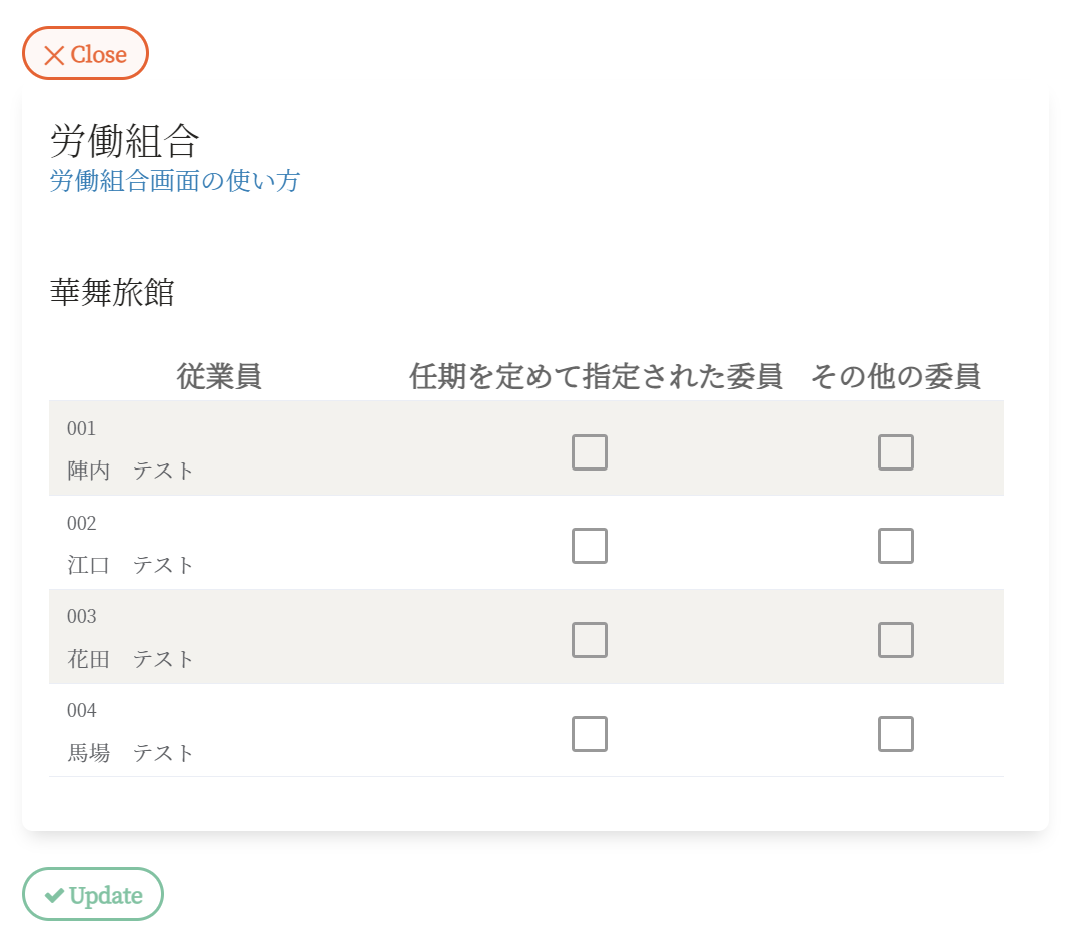Check その他の委員 for 江口 テスト

pos(896,546)
